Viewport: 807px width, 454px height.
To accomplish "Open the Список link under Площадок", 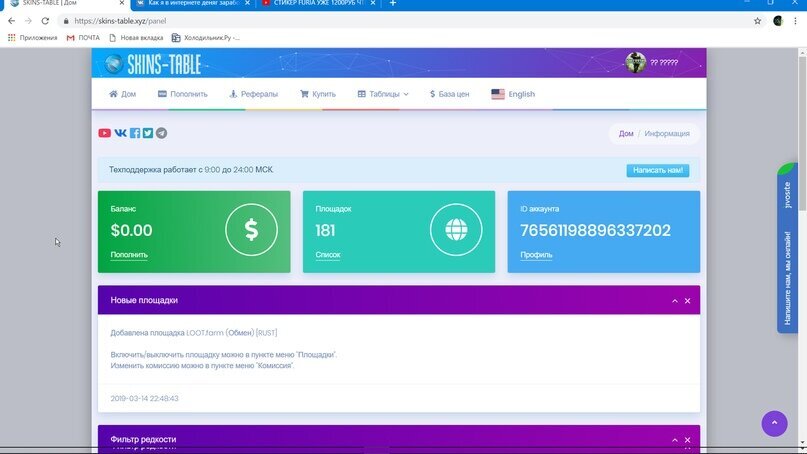I will coord(328,255).
